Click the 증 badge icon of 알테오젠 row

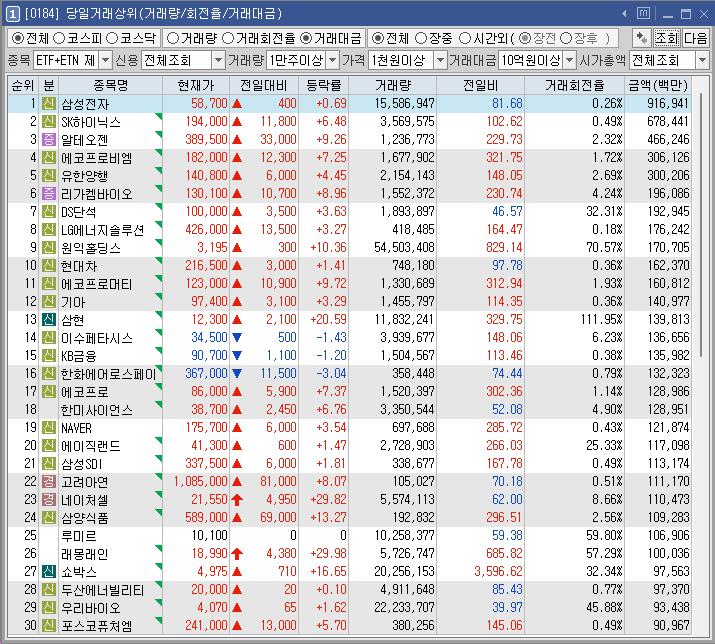(49, 140)
